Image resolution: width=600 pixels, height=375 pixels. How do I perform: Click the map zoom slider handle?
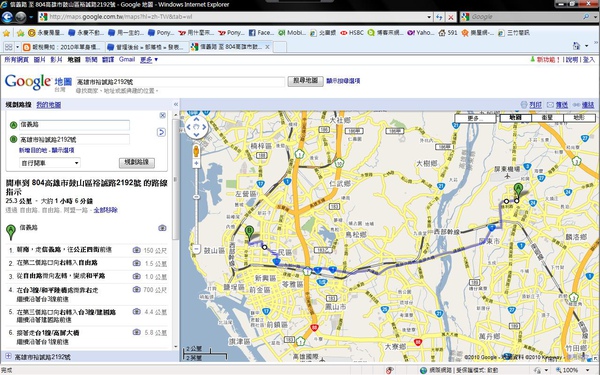[x=196, y=197]
